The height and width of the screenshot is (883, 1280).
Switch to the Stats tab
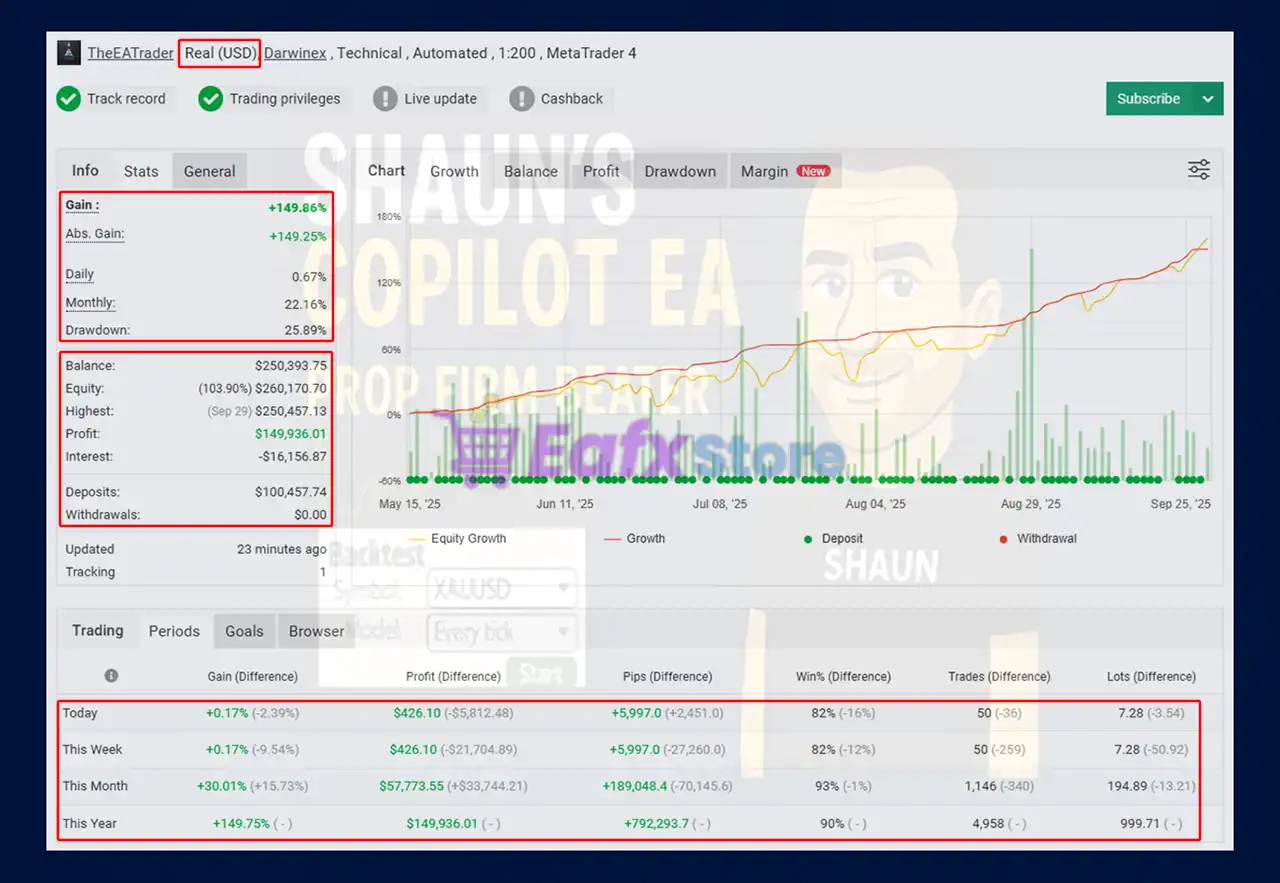pyautogui.click(x=141, y=171)
